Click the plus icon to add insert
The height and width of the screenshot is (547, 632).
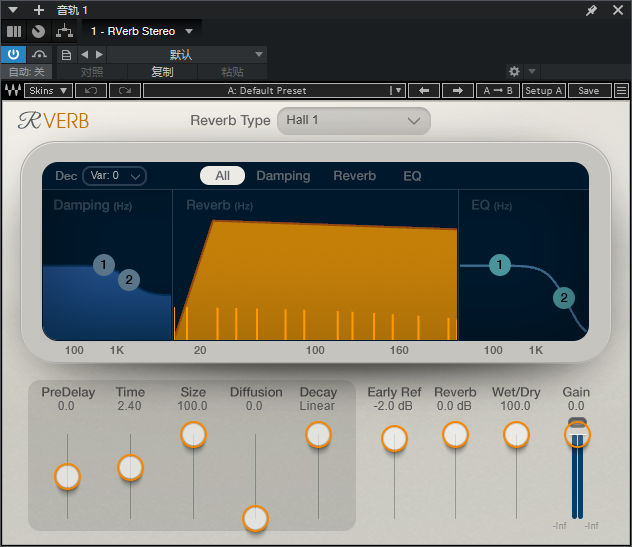pyautogui.click(x=39, y=10)
